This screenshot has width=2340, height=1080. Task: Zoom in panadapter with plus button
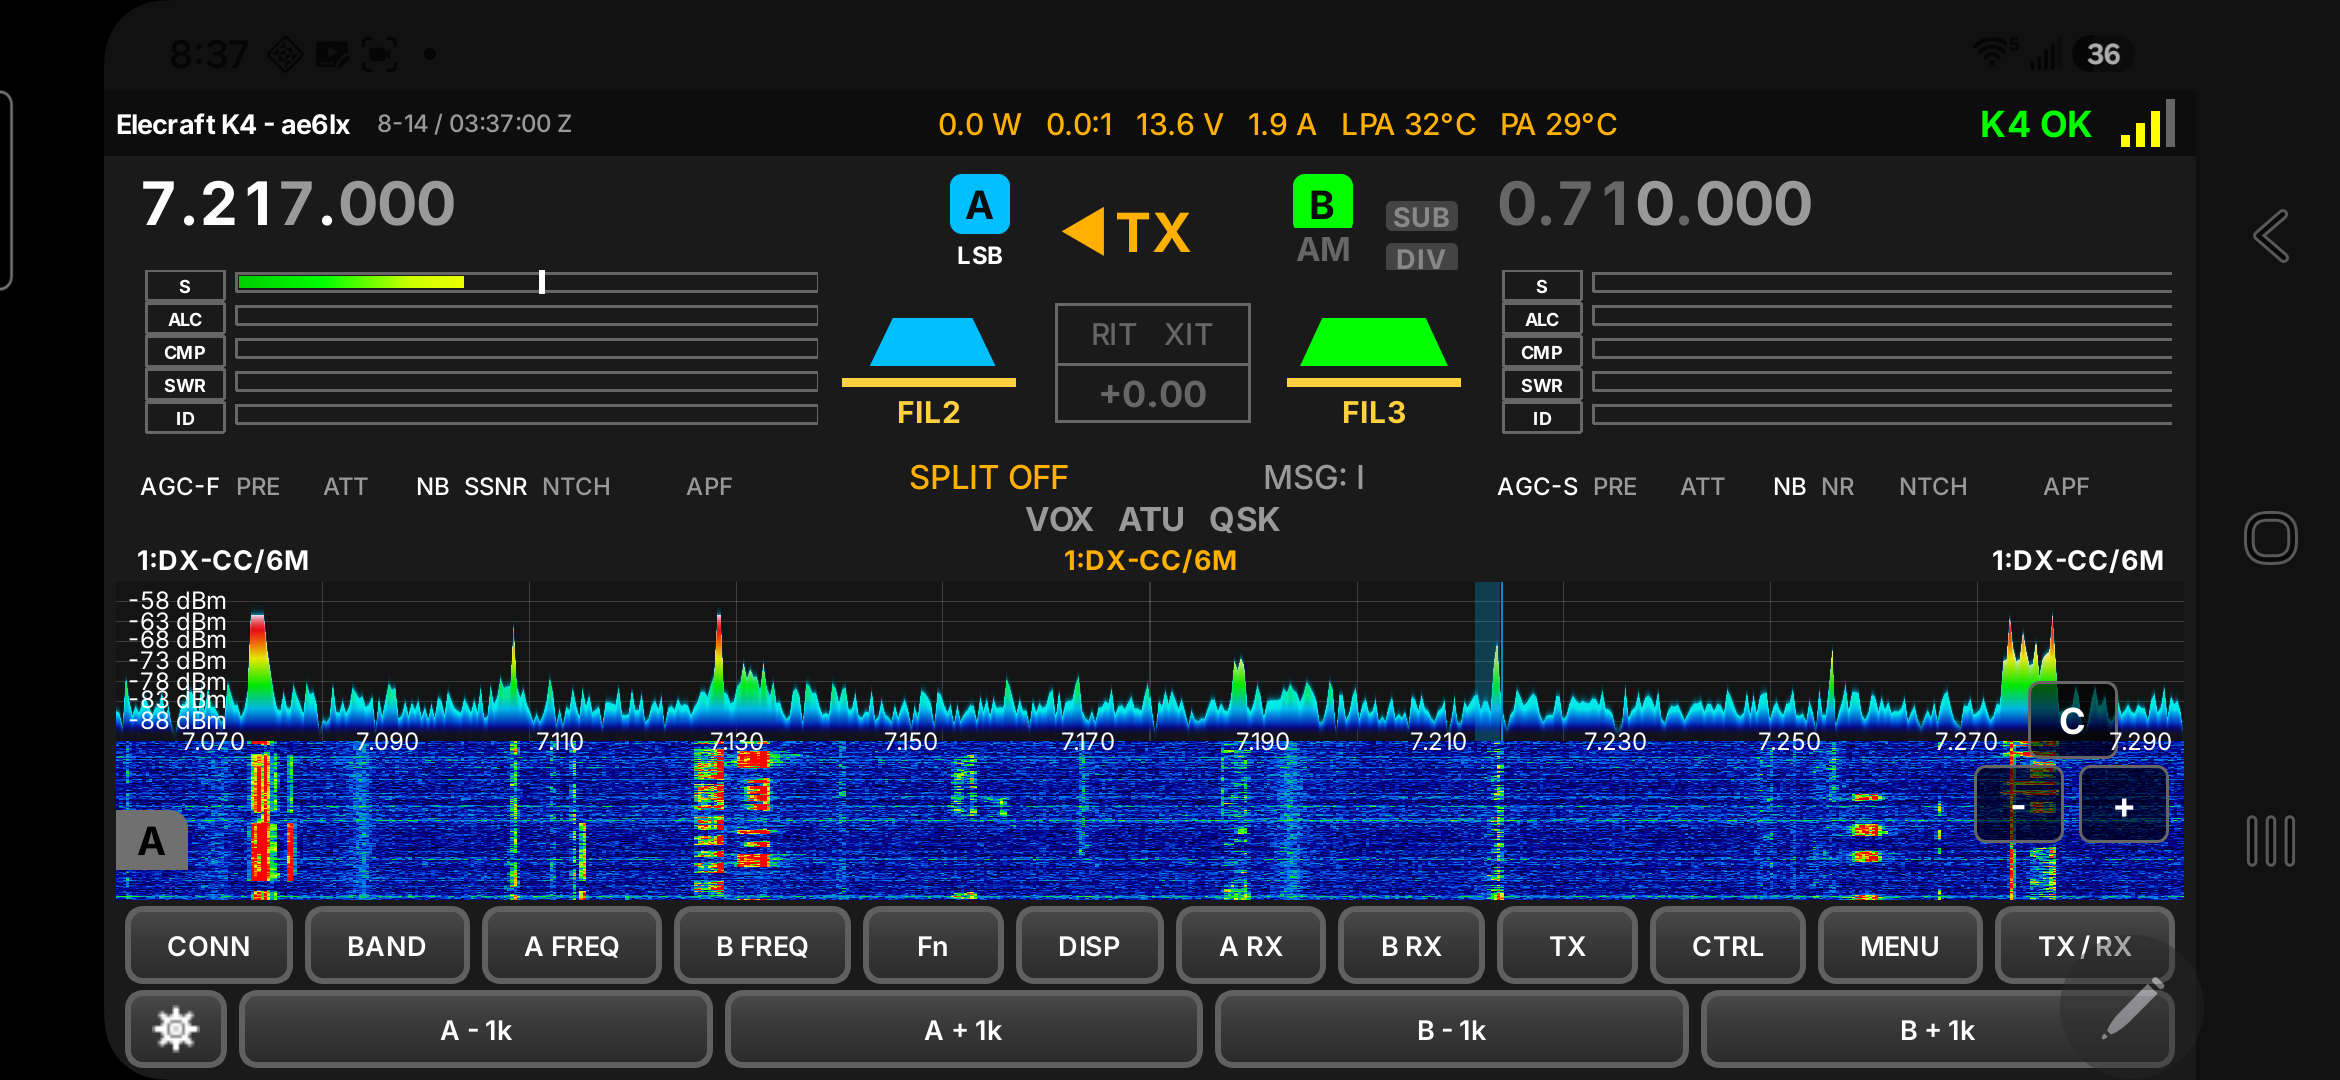[x=2124, y=806]
